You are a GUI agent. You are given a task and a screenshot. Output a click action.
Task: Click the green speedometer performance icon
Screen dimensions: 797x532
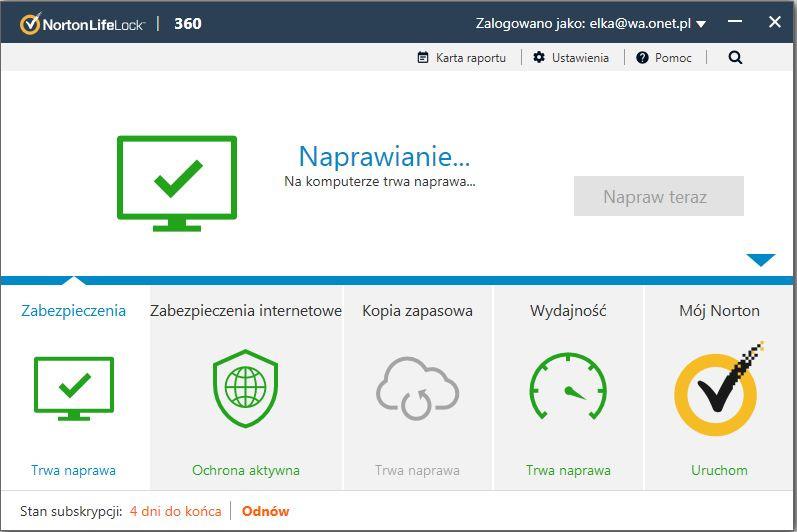[x=568, y=386]
